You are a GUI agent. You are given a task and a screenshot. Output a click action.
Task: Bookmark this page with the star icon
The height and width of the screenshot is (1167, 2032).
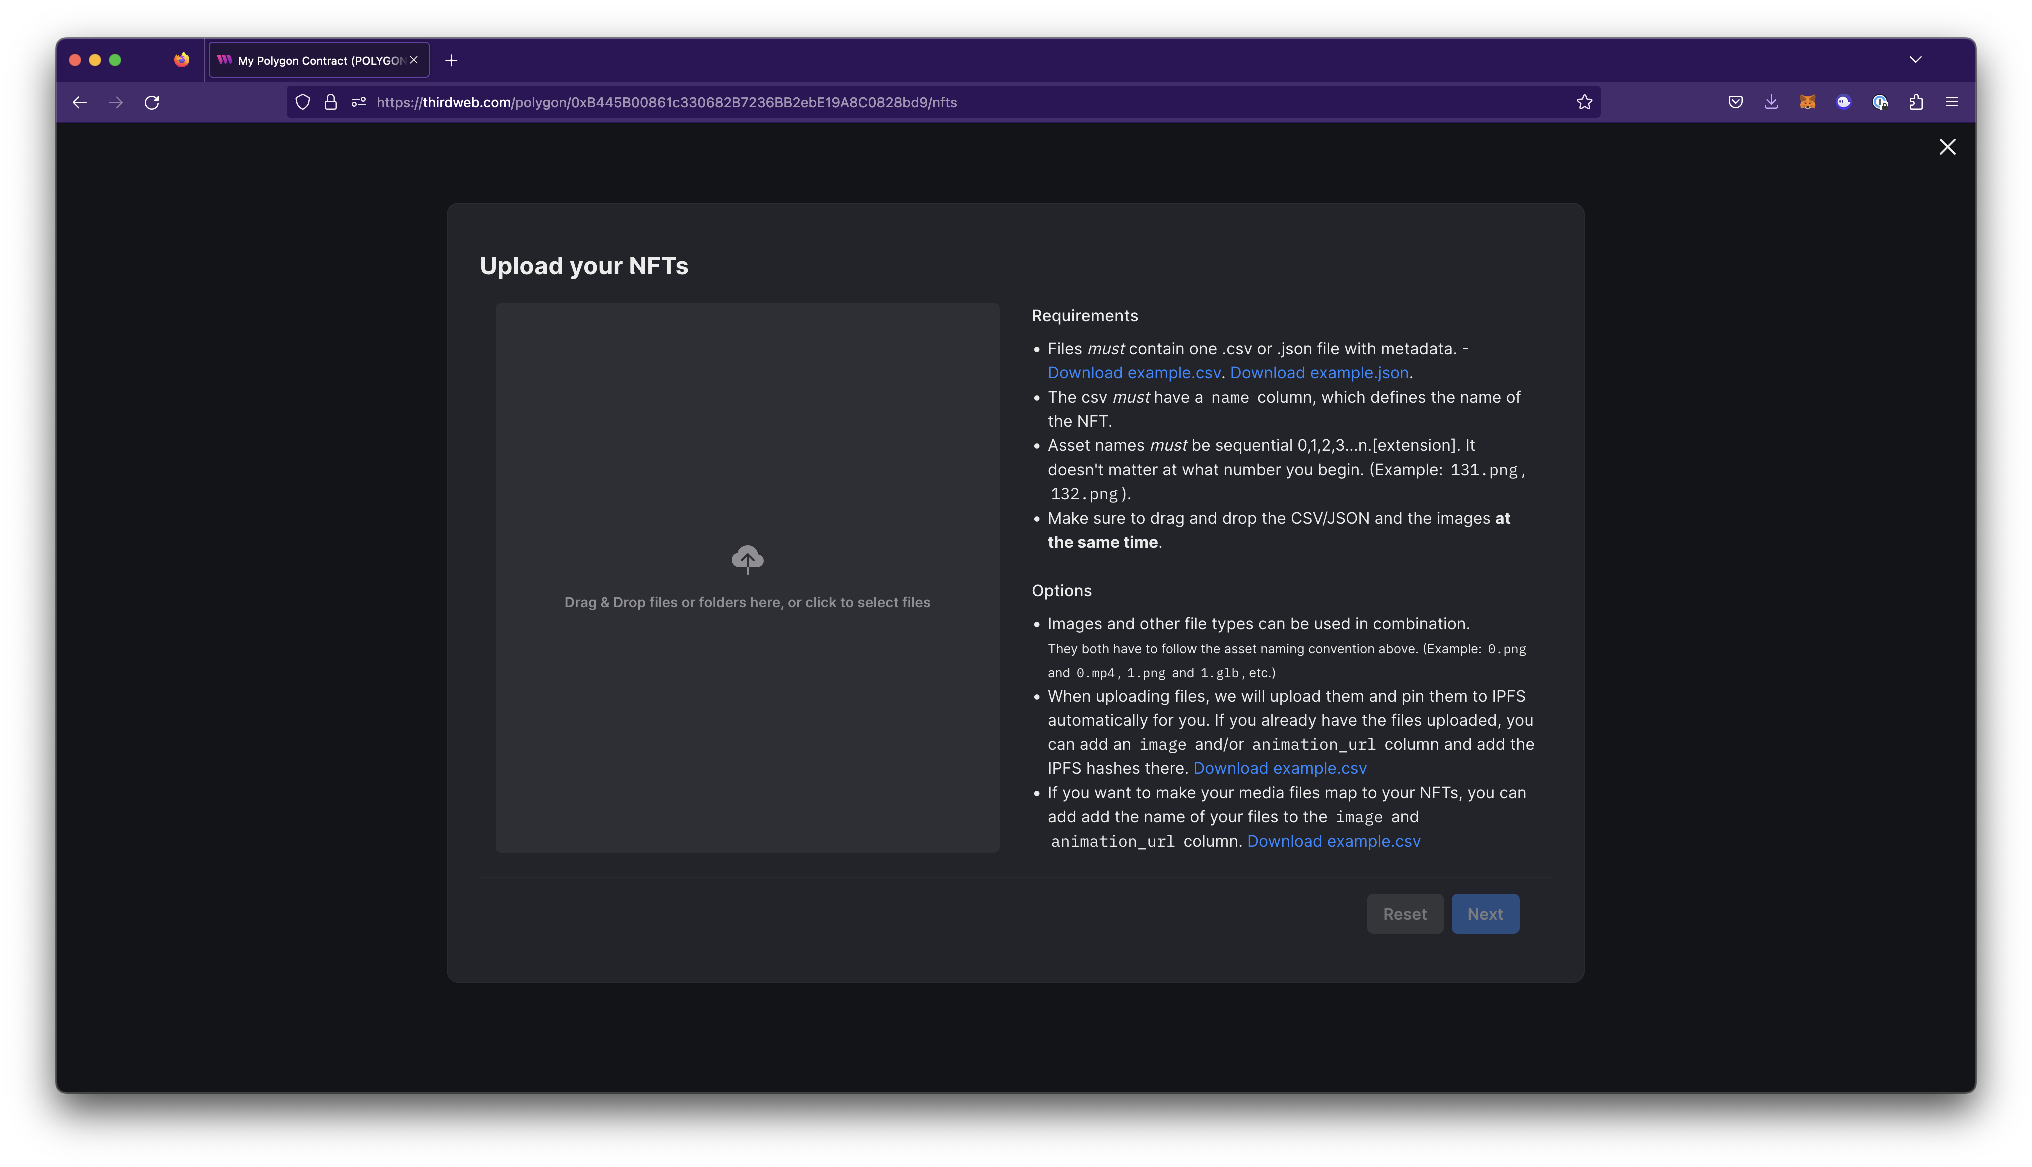[1584, 101]
